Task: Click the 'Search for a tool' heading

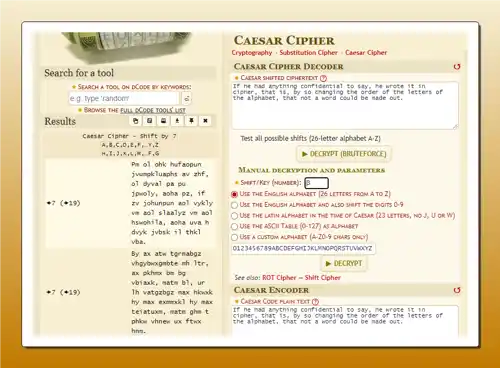Action: pyautogui.click(x=79, y=73)
